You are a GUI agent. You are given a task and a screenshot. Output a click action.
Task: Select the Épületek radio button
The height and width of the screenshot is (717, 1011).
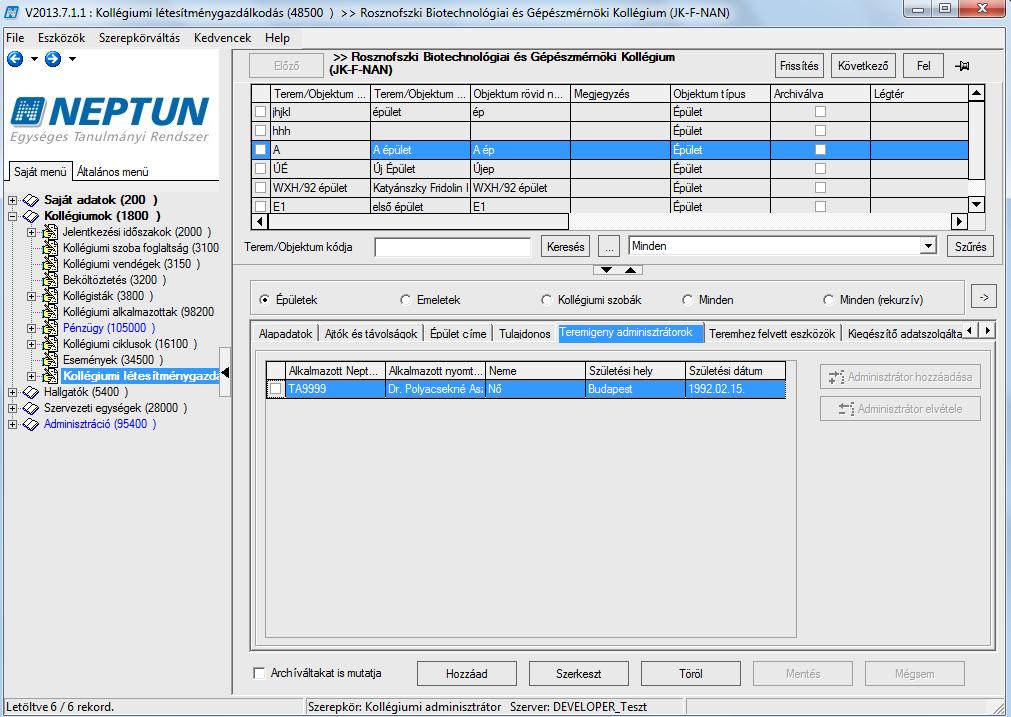264,300
